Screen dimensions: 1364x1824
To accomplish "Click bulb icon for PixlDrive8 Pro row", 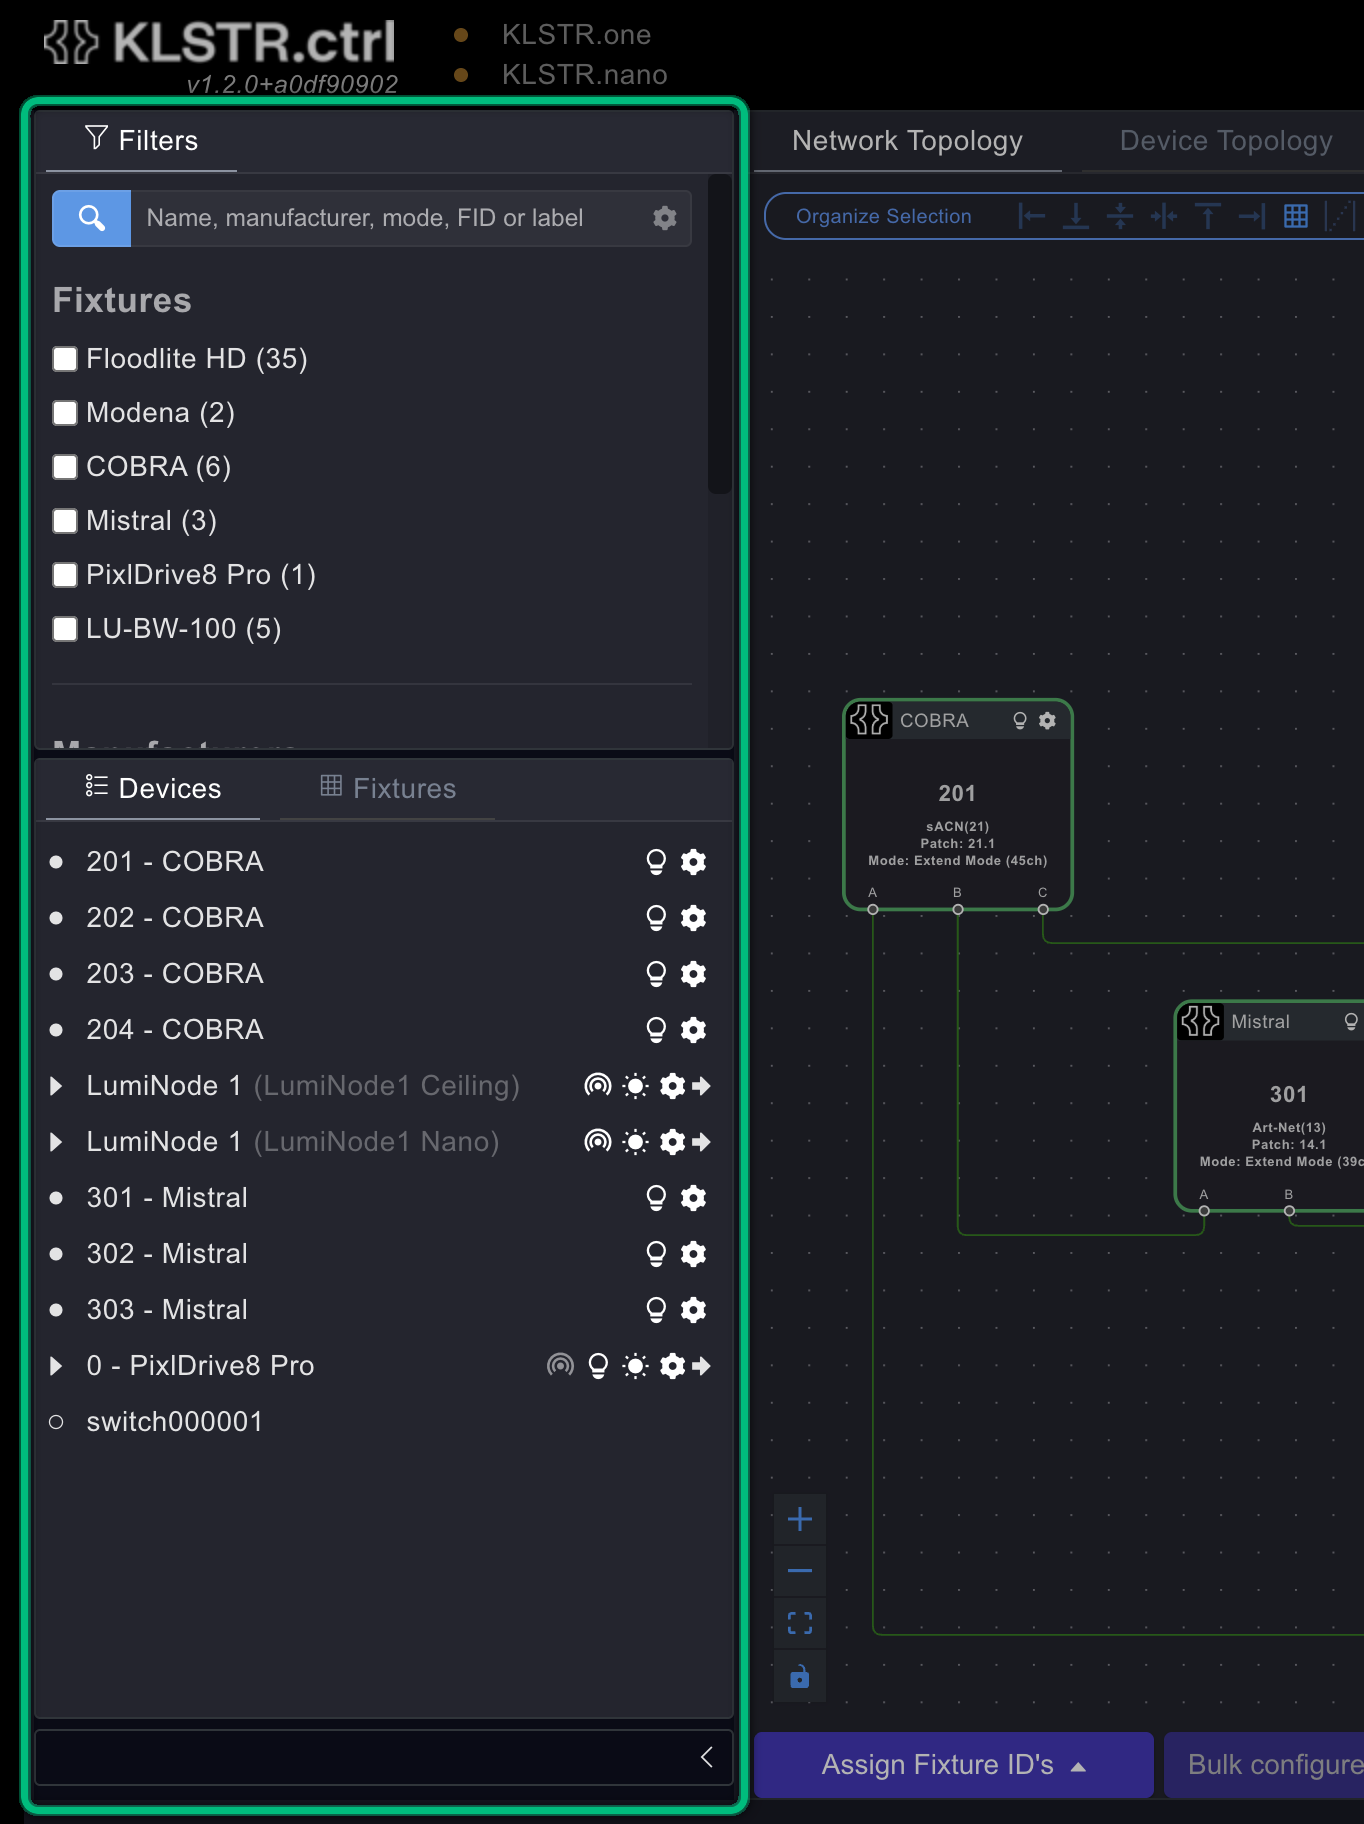I will 598,1366.
